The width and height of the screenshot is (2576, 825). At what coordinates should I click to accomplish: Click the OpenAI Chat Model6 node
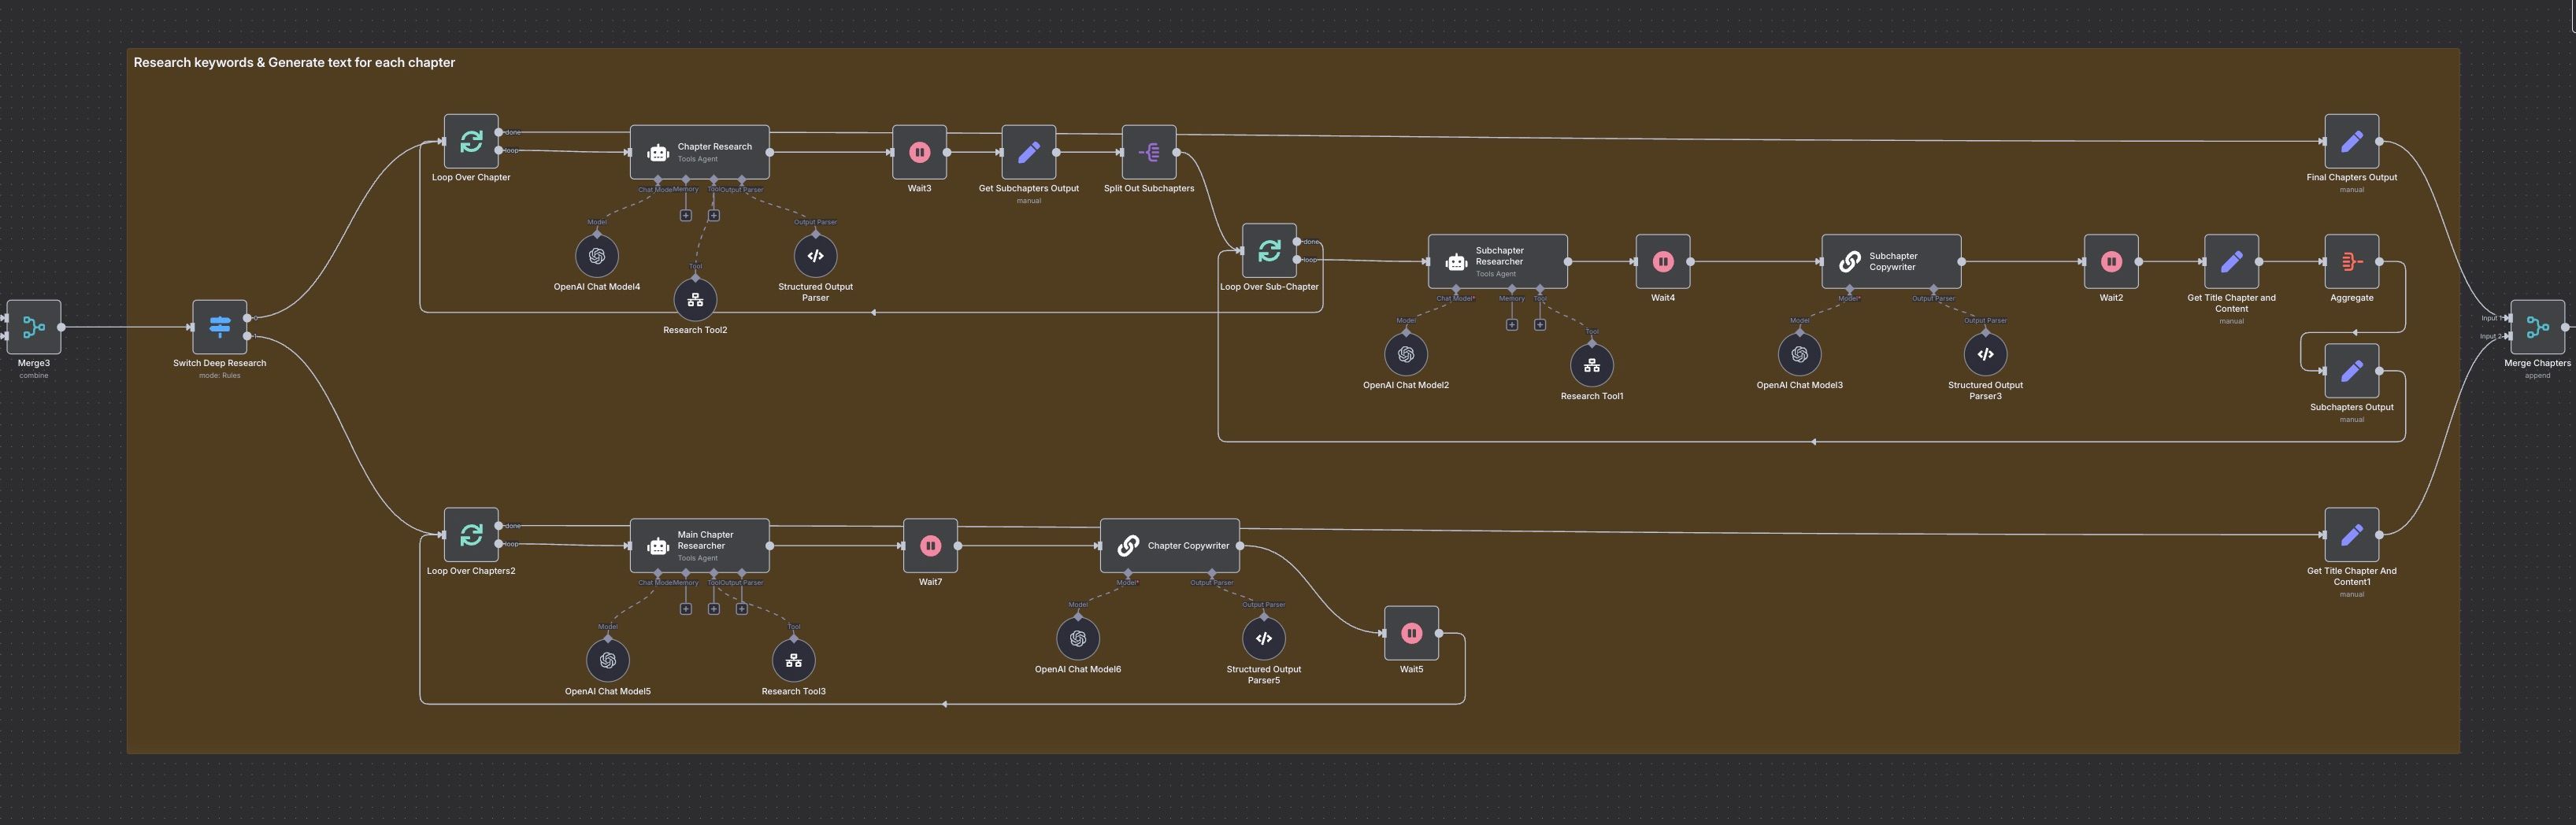(1078, 638)
